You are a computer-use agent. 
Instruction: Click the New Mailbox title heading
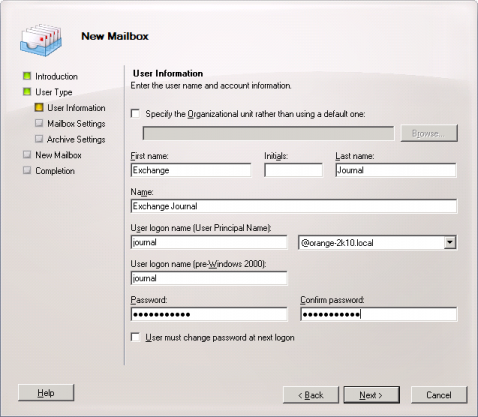click(x=115, y=36)
